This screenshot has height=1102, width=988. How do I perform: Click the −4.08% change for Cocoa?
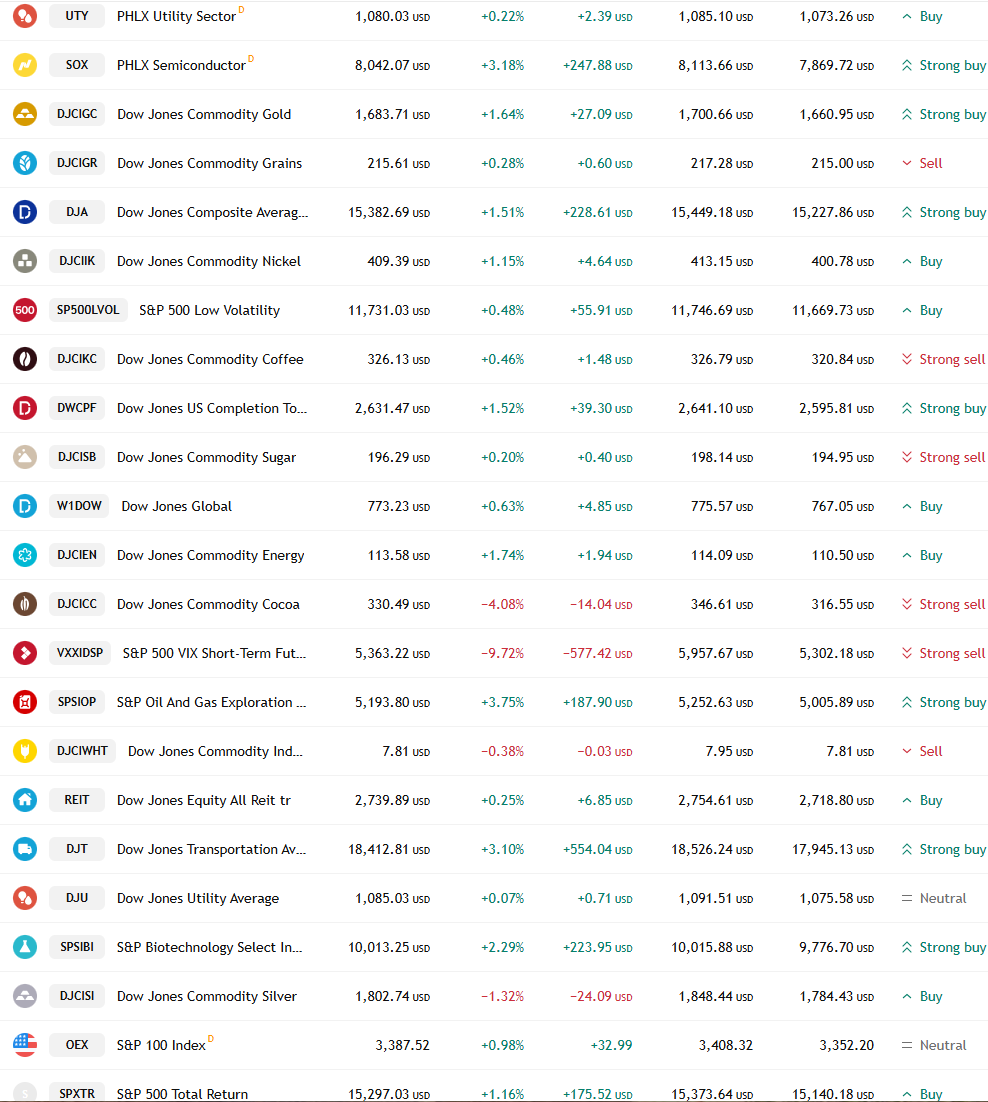(x=502, y=604)
